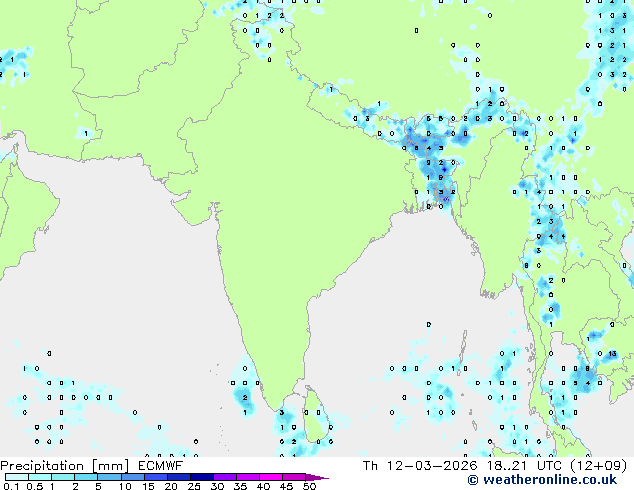634x490 pixels.
Task: Click the 25–30 mm dark blue swatch
Action: [202, 477]
